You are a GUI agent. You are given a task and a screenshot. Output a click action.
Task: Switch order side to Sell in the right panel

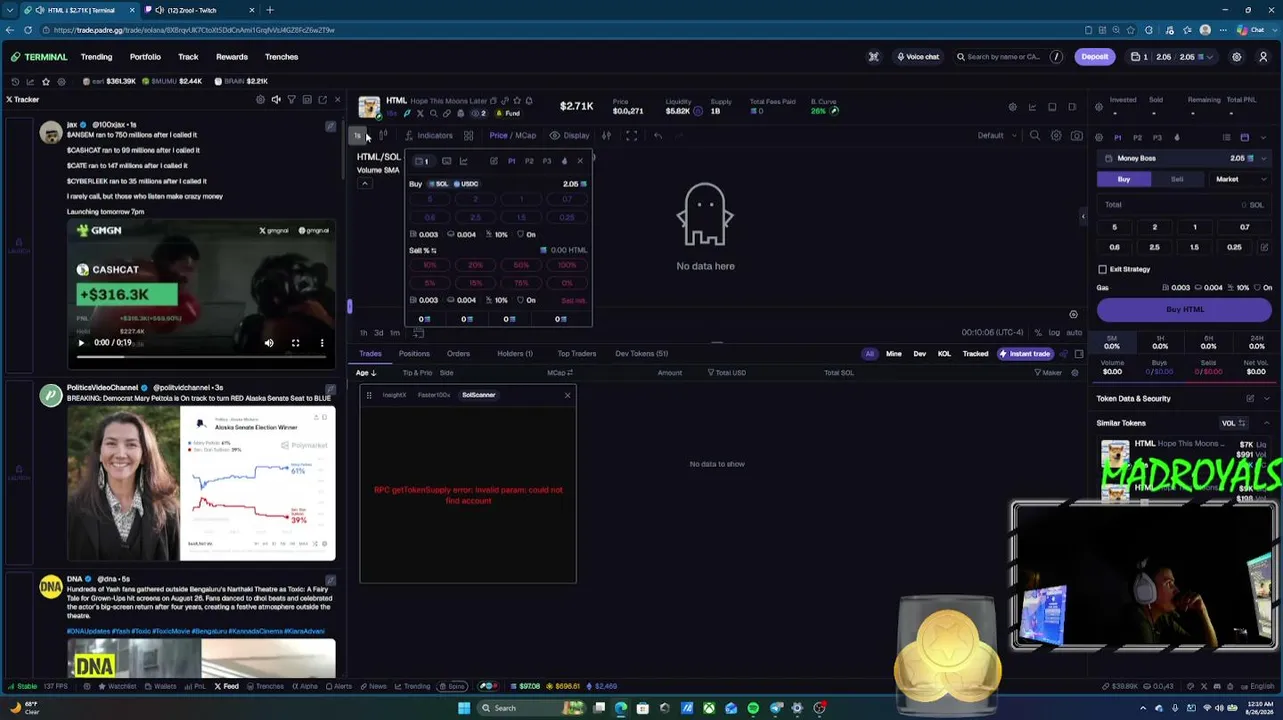pos(1177,179)
